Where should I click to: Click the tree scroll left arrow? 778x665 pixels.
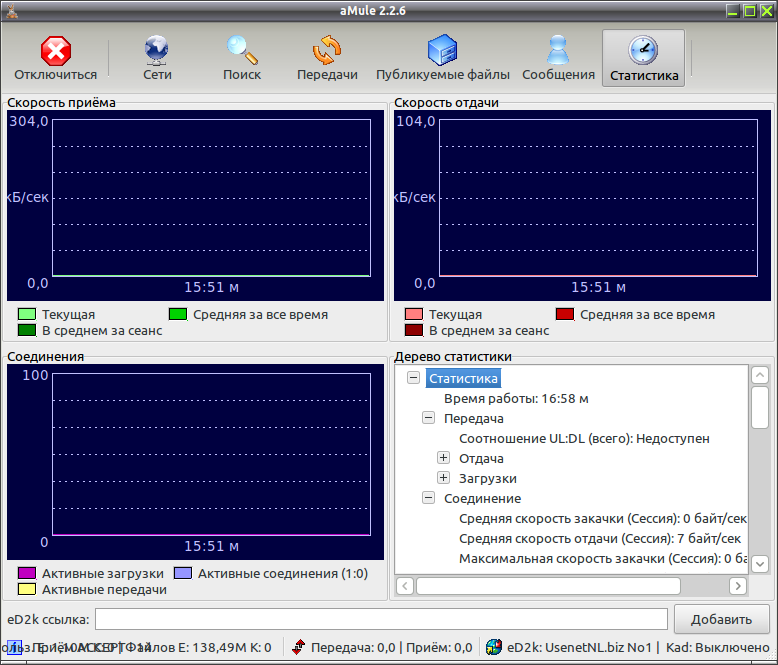405,586
